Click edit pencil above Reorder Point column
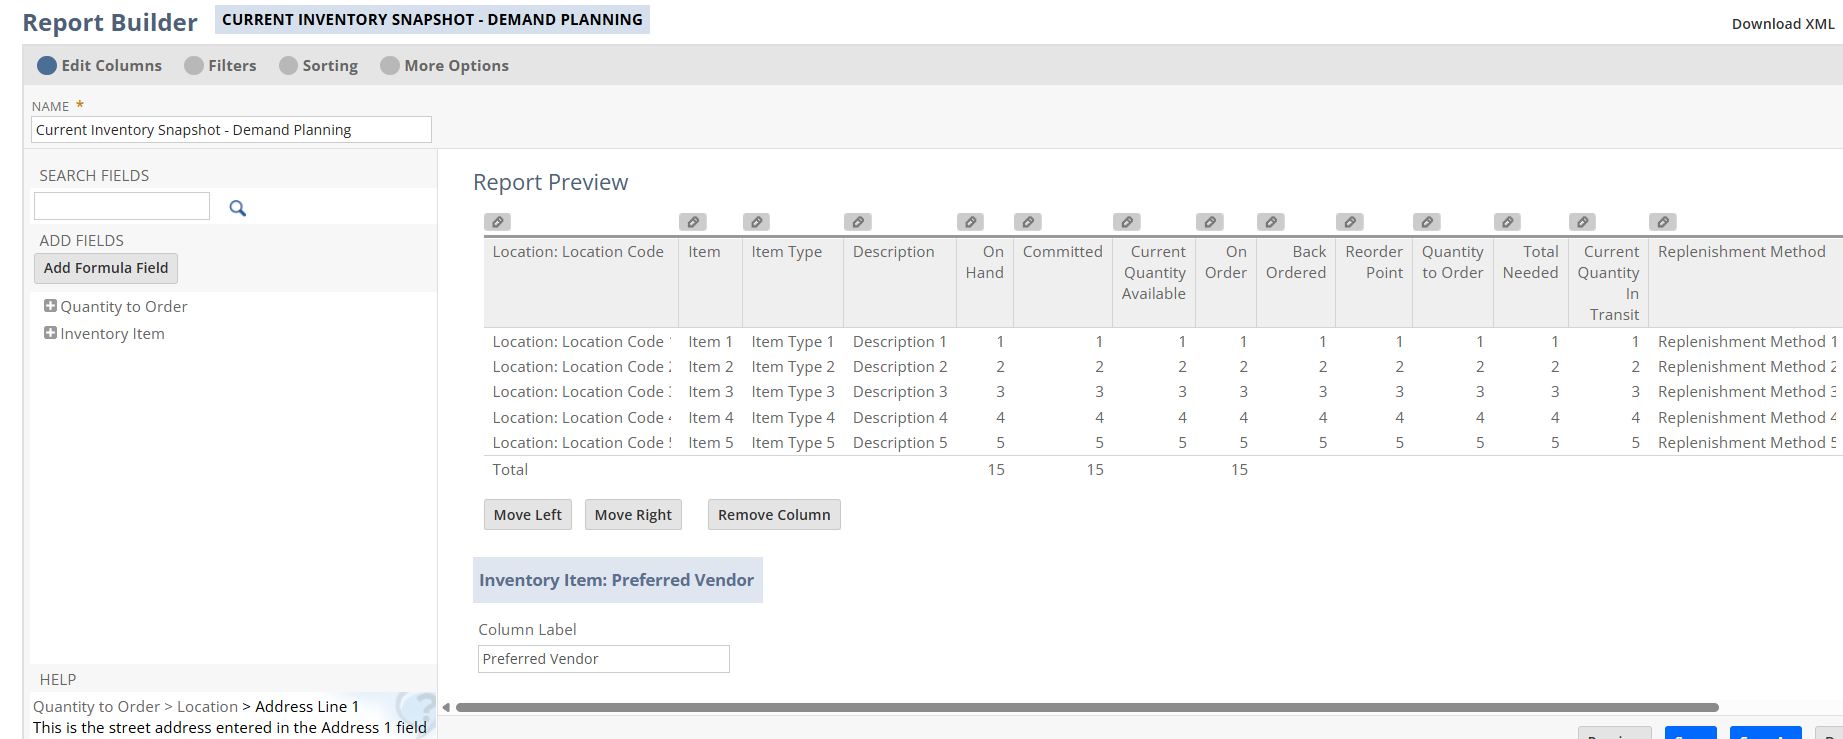This screenshot has height=739, width=1843. point(1350,222)
